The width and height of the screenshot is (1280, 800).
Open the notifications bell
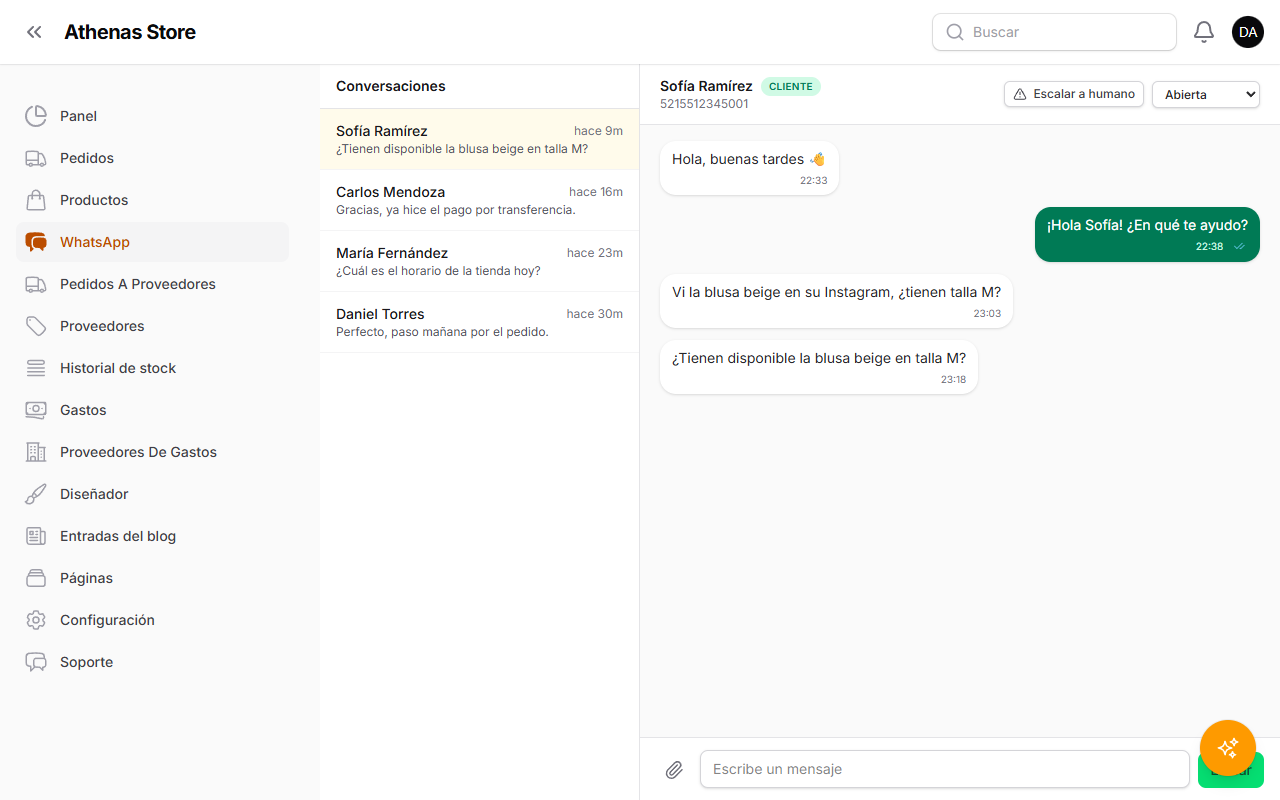pyautogui.click(x=1204, y=32)
